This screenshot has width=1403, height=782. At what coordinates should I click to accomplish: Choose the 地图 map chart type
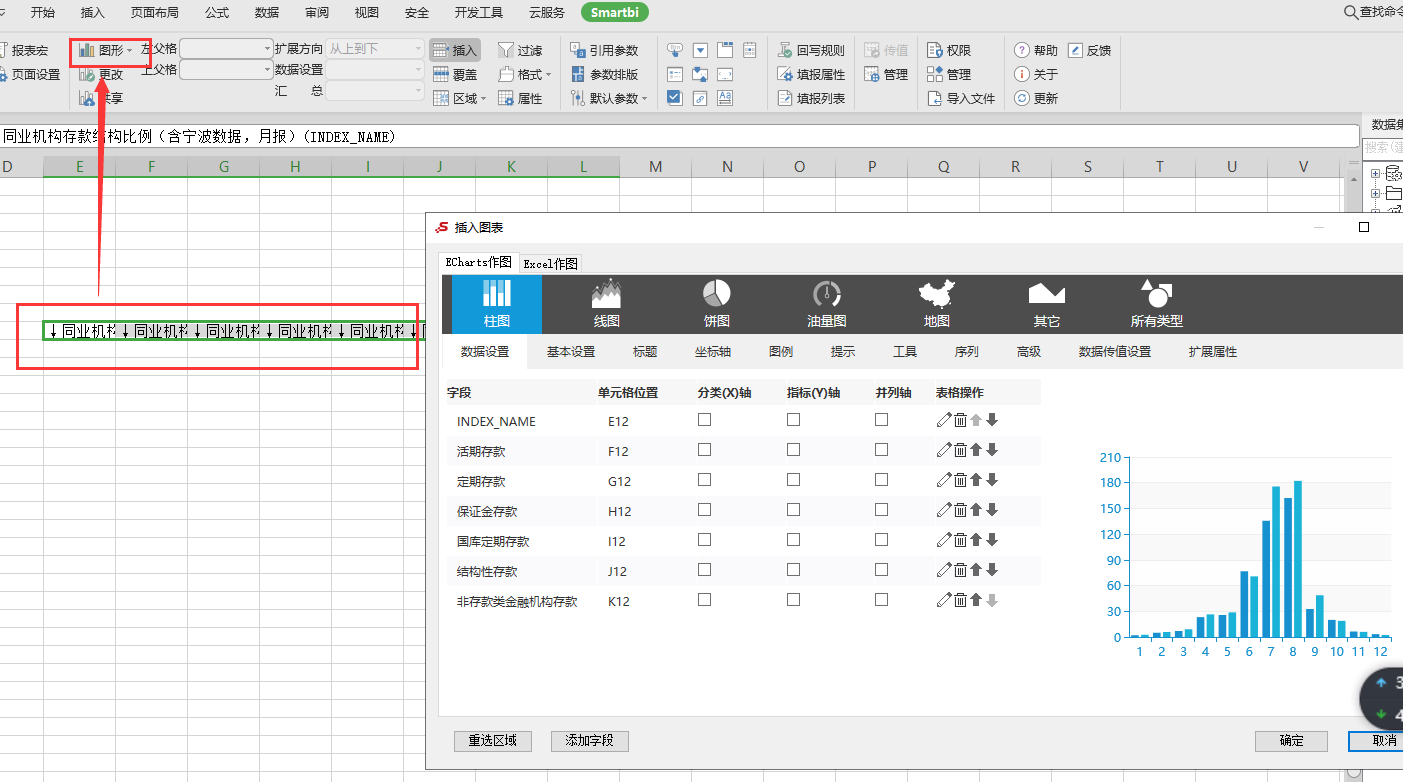(x=936, y=304)
